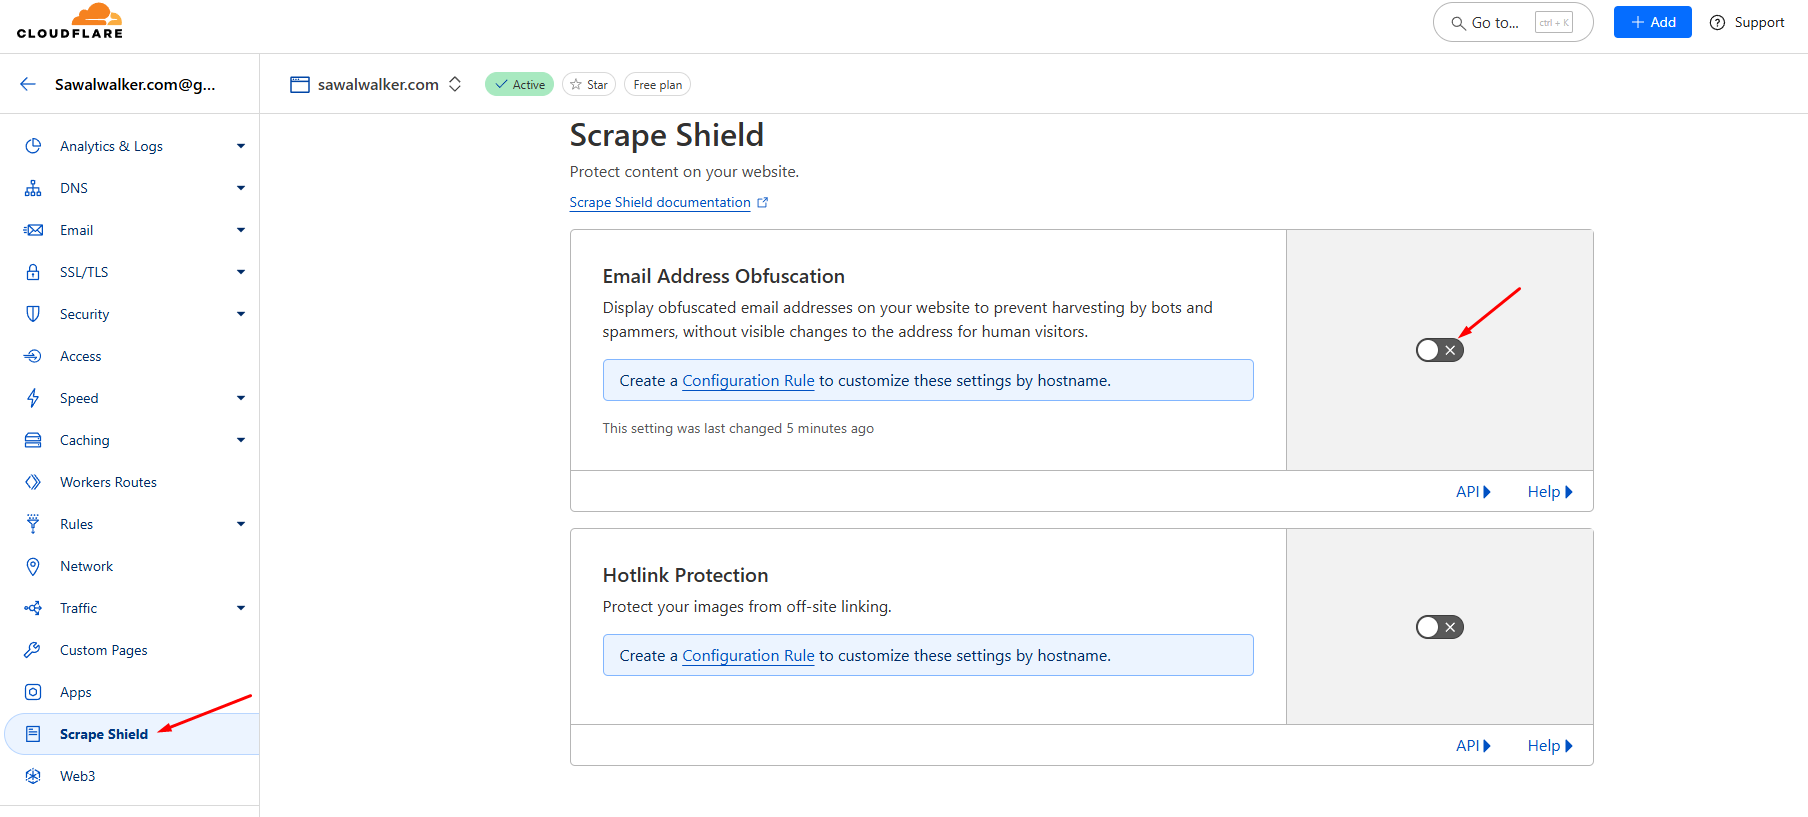Click the Scrape Shield document icon
The image size is (1808, 817).
click(x=33, y=734)
